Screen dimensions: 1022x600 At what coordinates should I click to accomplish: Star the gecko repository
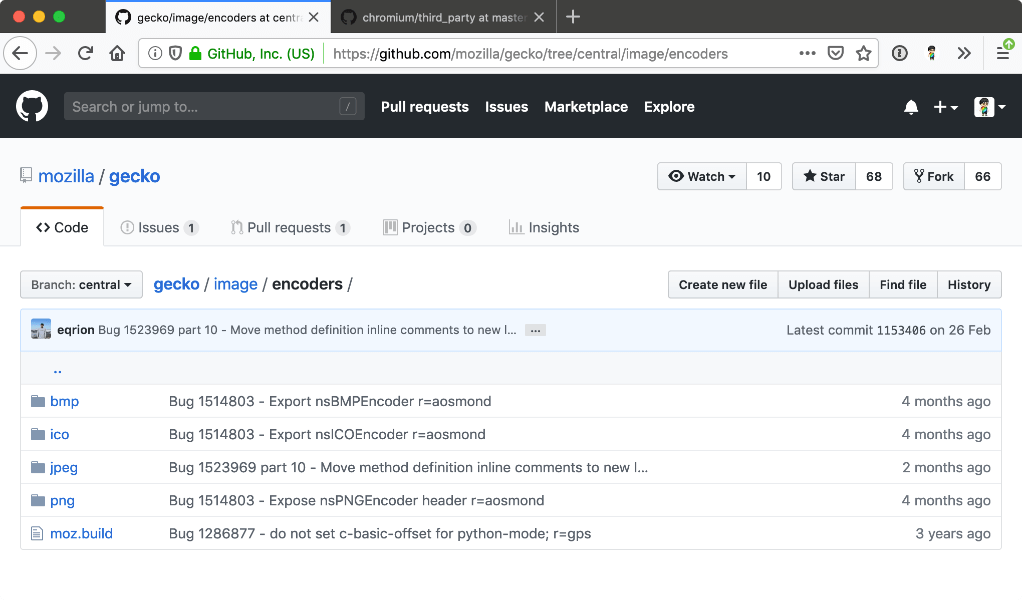(x=823, y=176)
